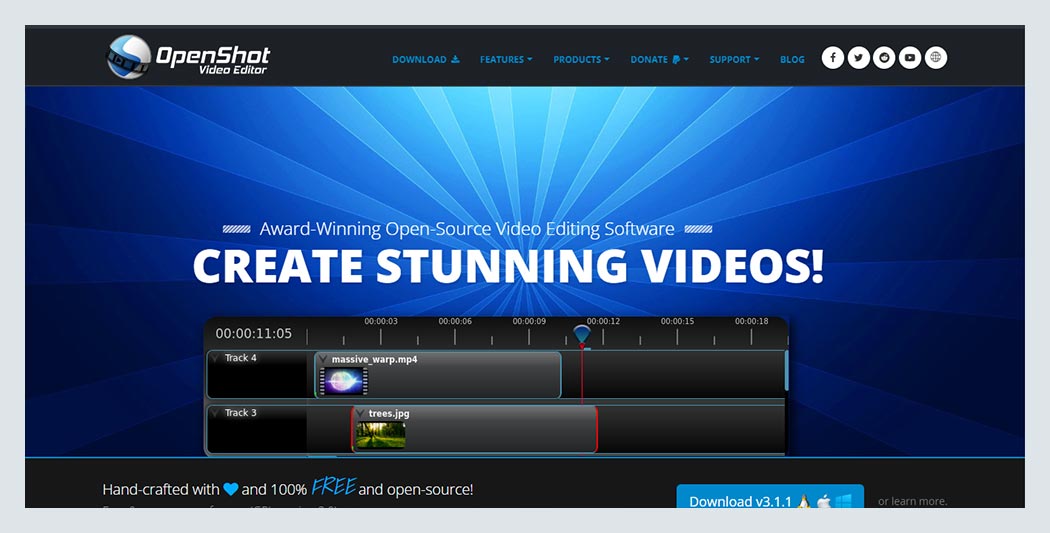The width and height of the screenshot is (1050, 533).
Task: Open the Download nav link
Action: pos(426,59)
